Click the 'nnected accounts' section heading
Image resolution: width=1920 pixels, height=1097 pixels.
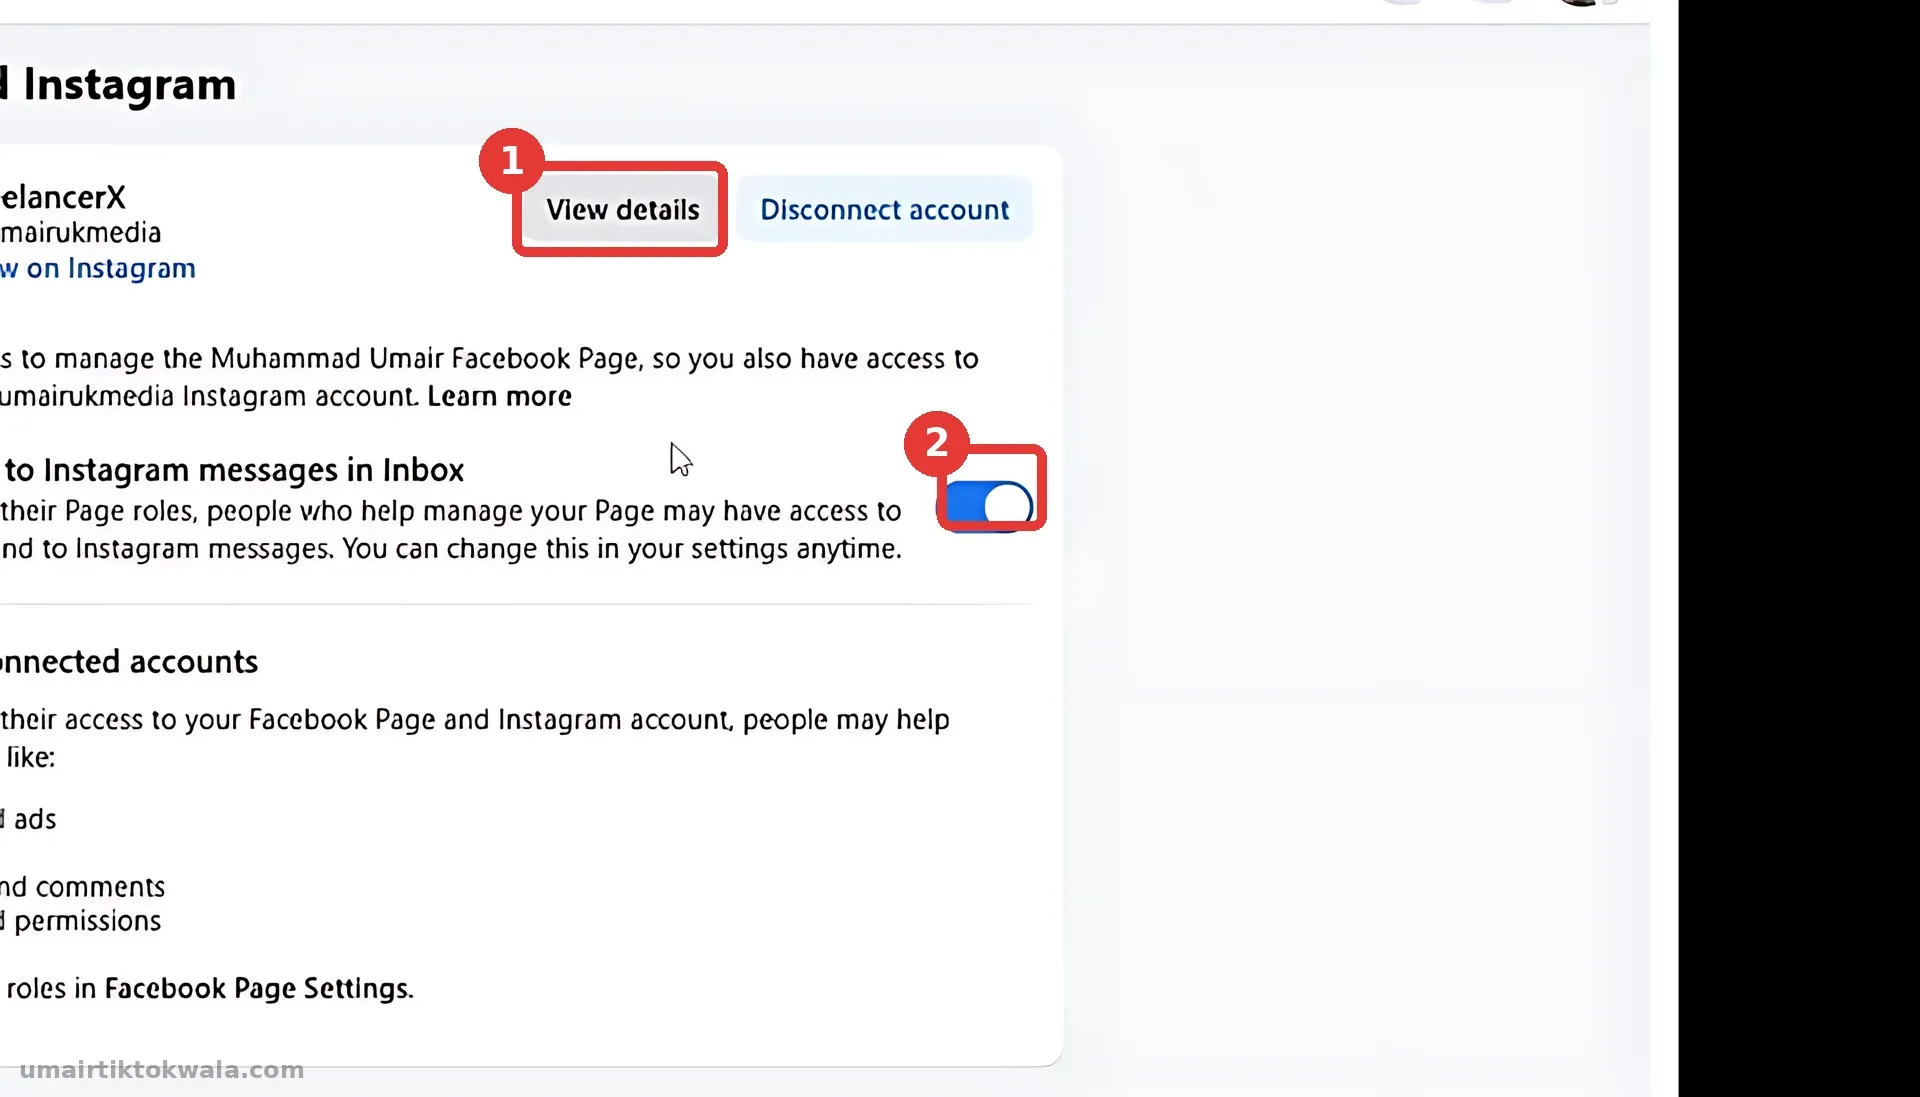[x=129, y=662]
